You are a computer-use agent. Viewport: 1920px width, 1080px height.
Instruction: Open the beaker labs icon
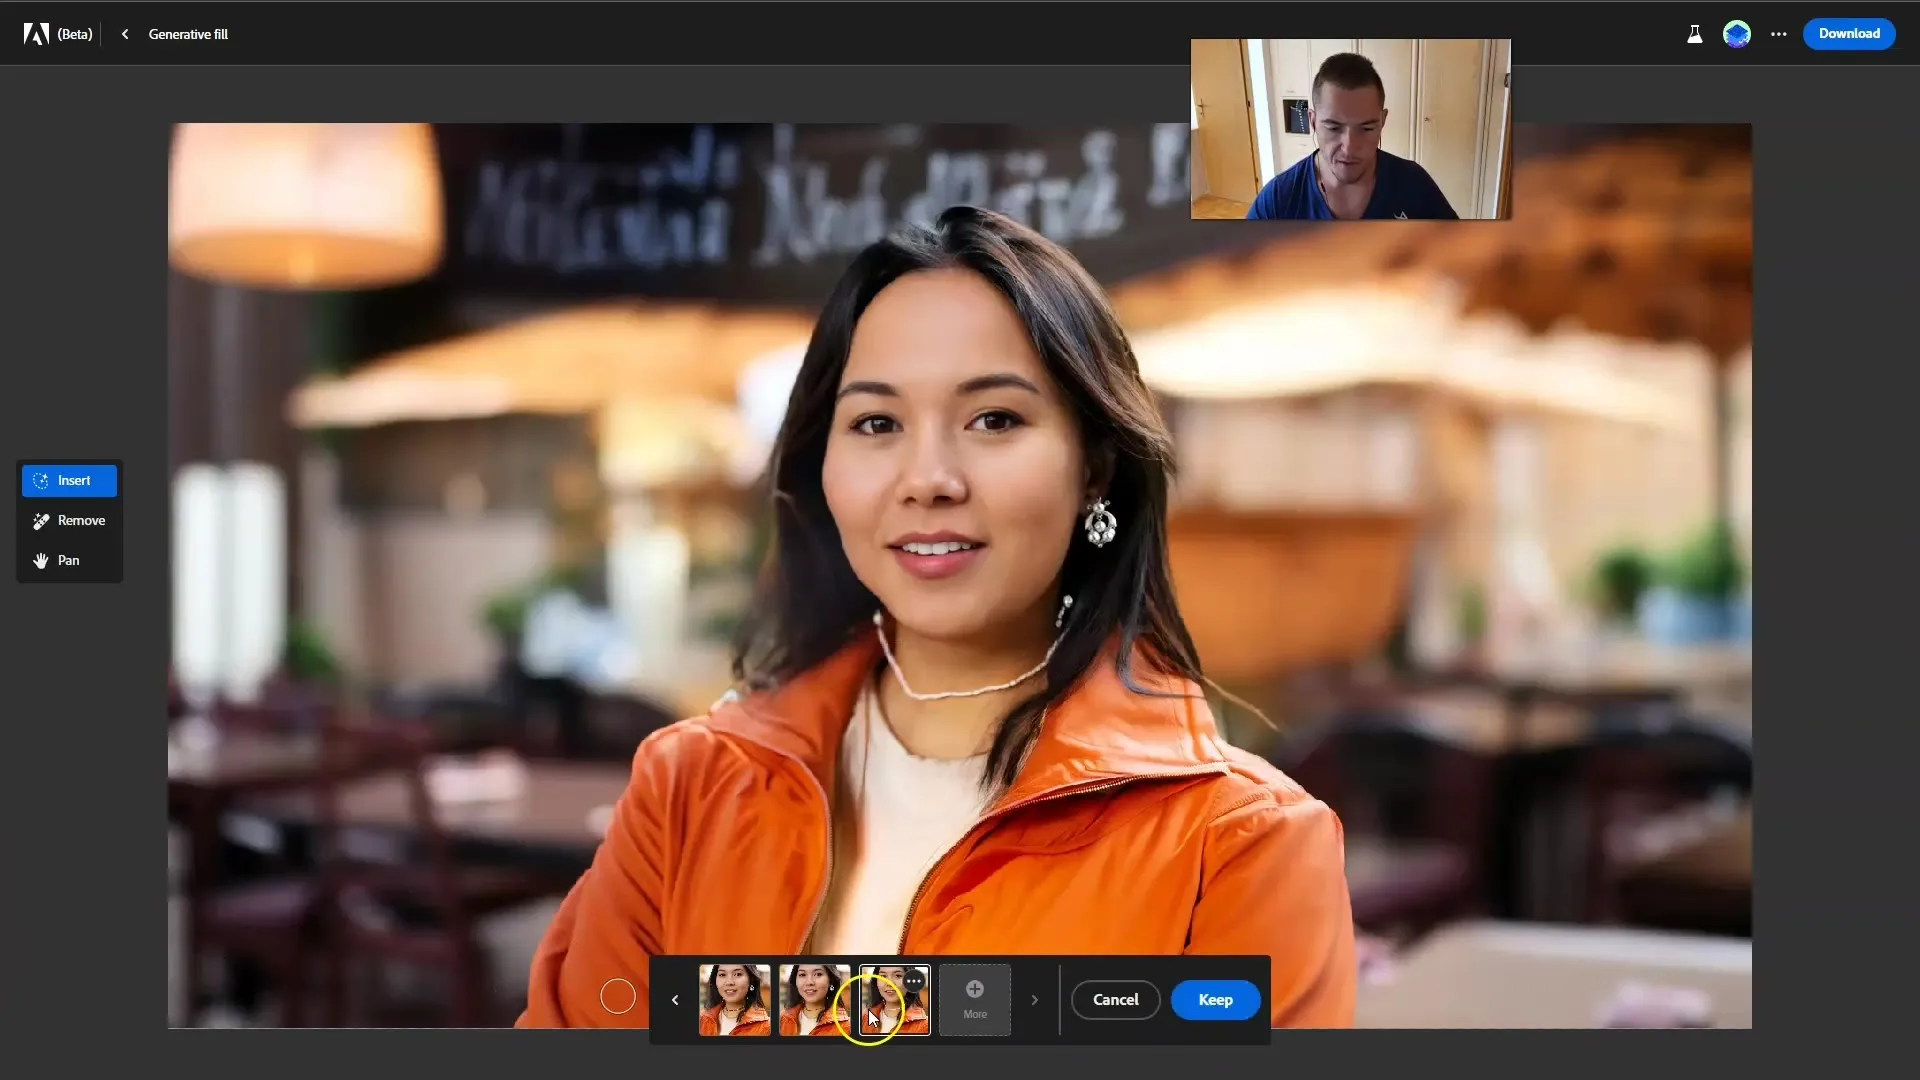1694,34
